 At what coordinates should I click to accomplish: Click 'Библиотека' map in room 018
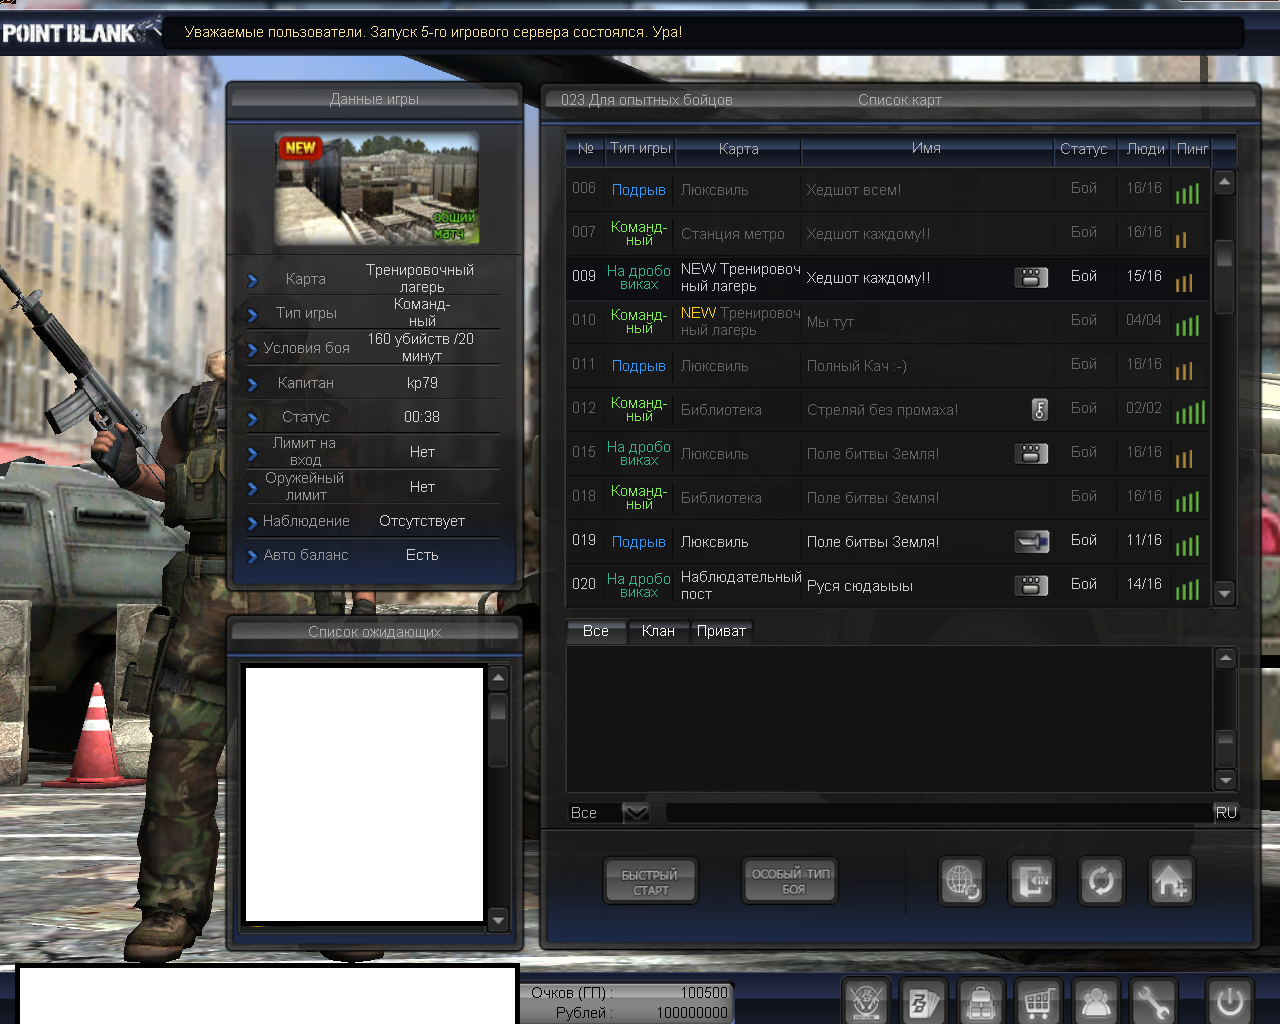coord(721,498)
